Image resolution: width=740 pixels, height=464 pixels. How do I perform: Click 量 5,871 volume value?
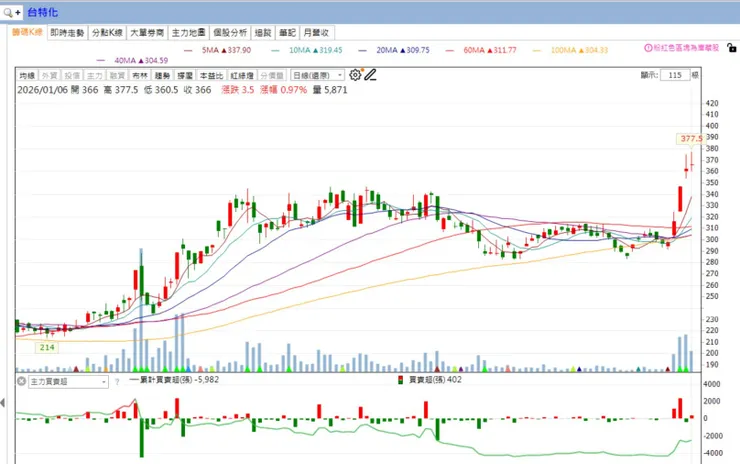pos(330,90)
